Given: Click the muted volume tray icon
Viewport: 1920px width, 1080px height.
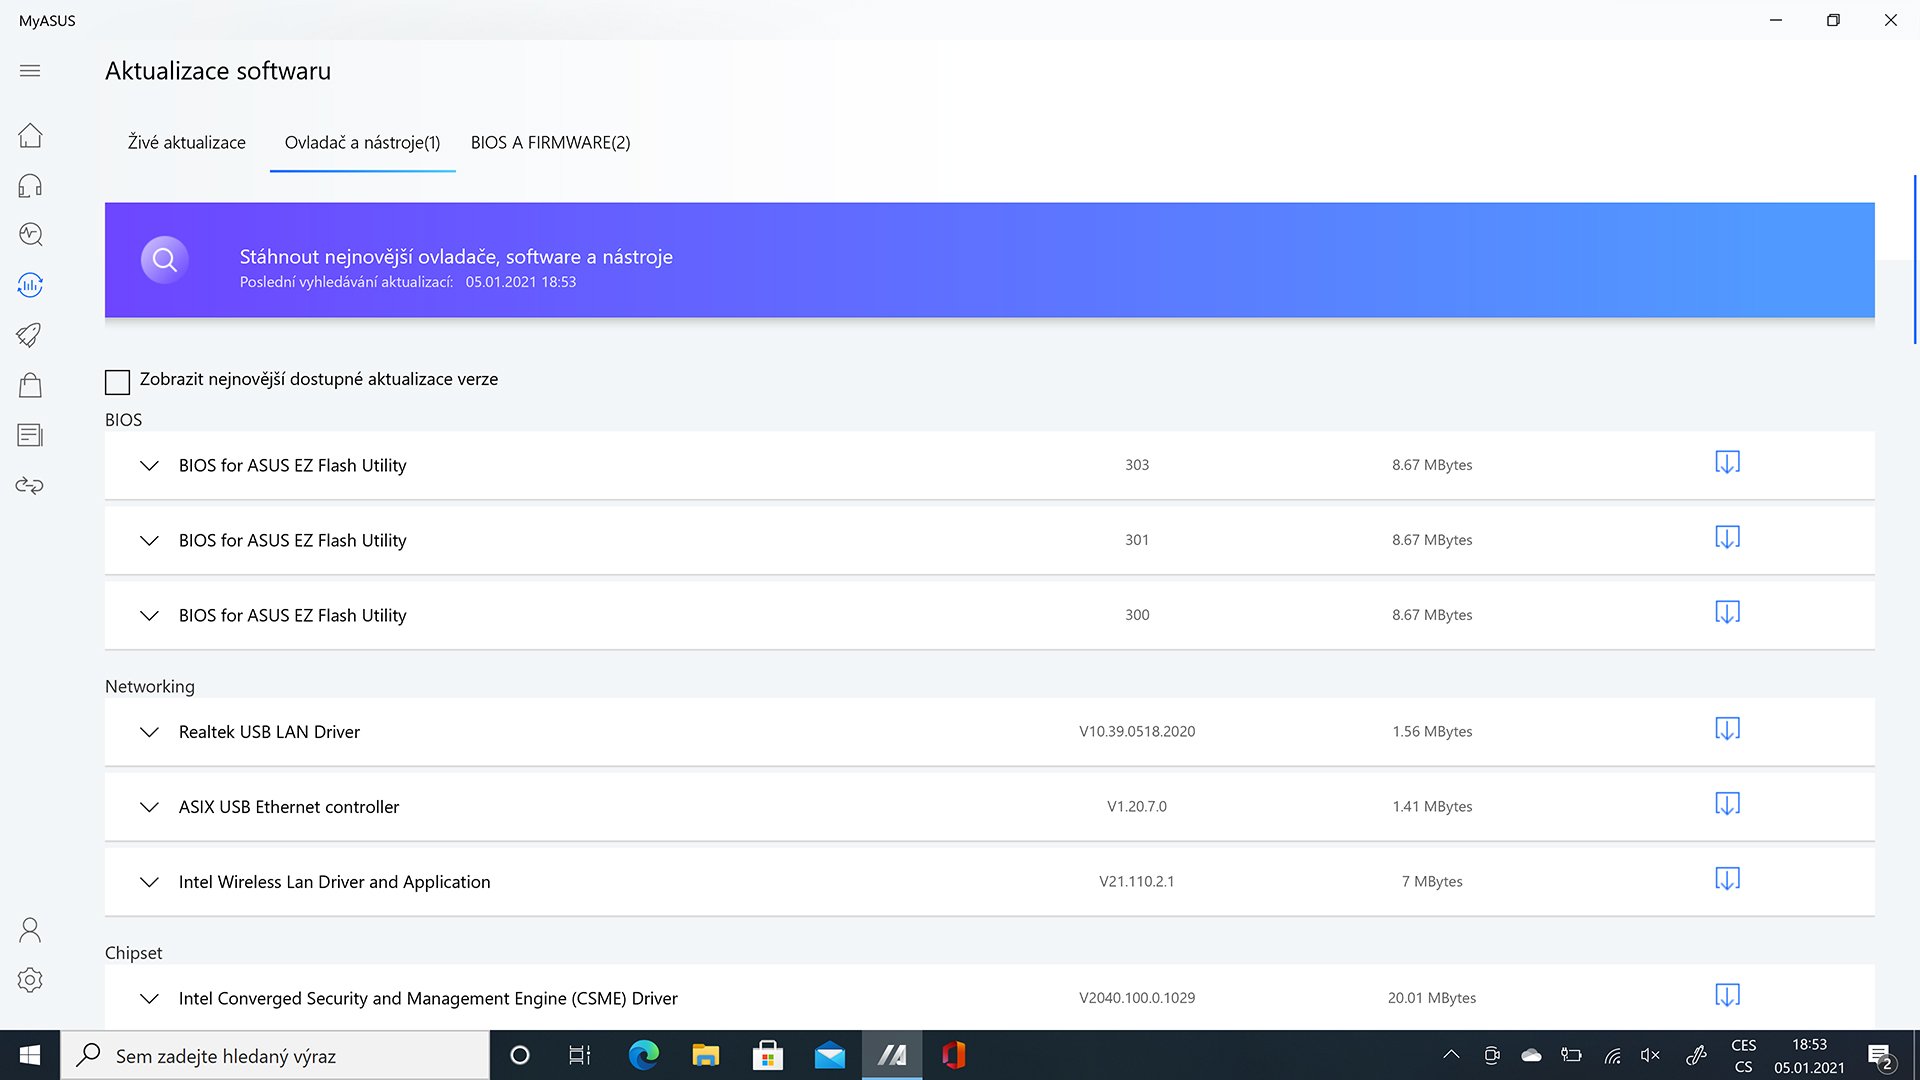Looking at the screenshot, I should 1650,1055.
